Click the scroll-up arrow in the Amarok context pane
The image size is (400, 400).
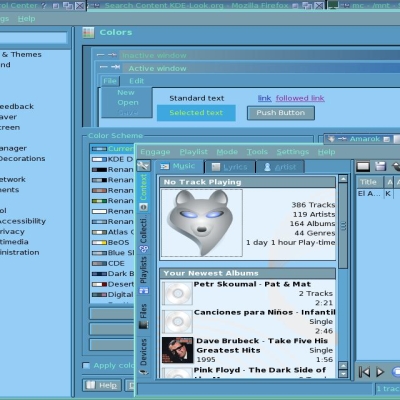[343, 179]
